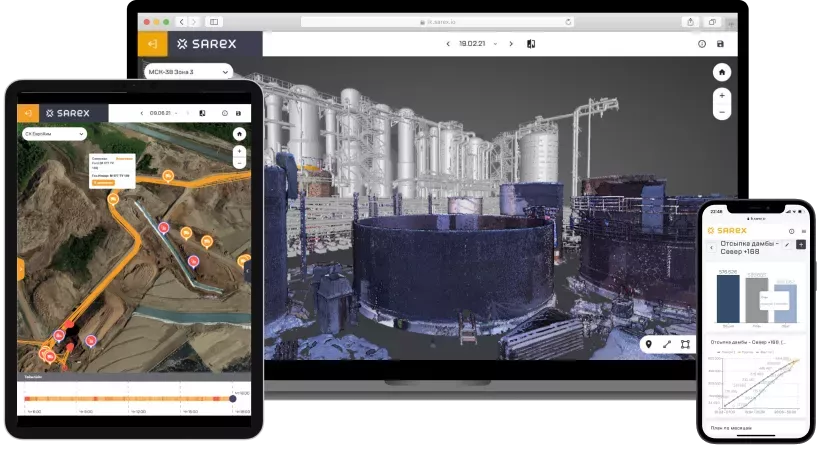This screenshot has width=820, height=455.
Task: Click the timeline slider handle on the tablet
Action: 233,399
